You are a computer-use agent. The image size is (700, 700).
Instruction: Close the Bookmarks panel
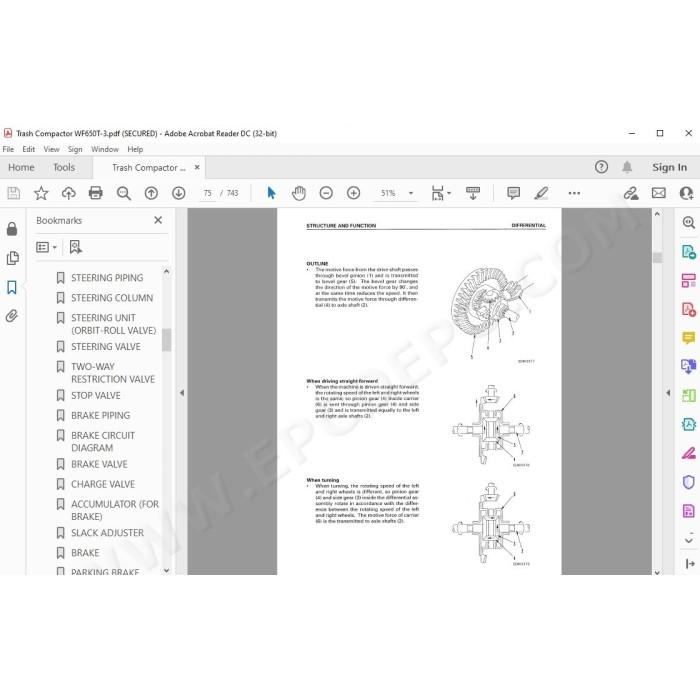pyautogui.click(x=158, y=220)
